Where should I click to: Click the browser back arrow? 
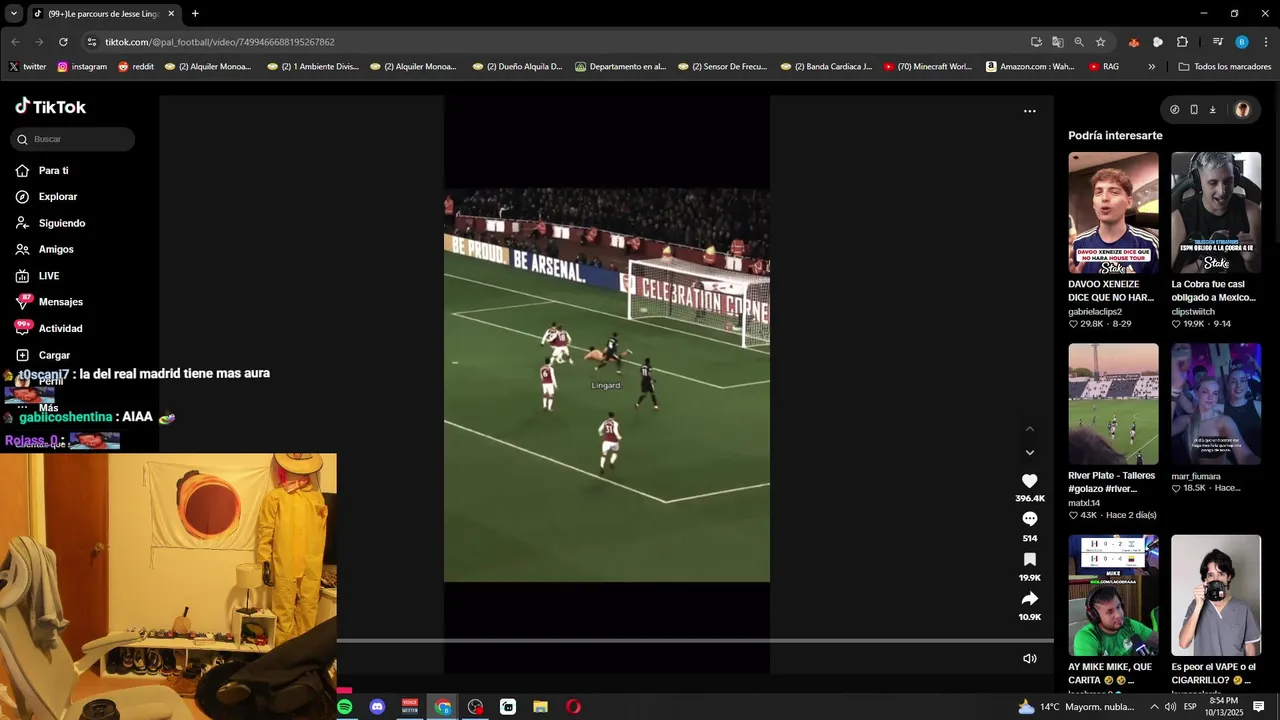click(x=15, y=42)
